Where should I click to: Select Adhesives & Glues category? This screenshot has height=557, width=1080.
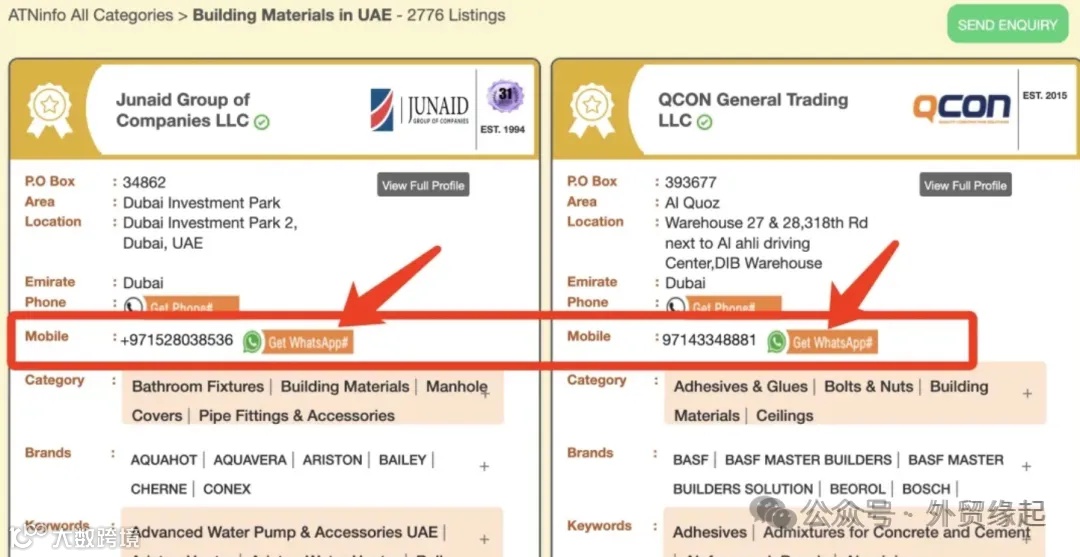[740, 387]
